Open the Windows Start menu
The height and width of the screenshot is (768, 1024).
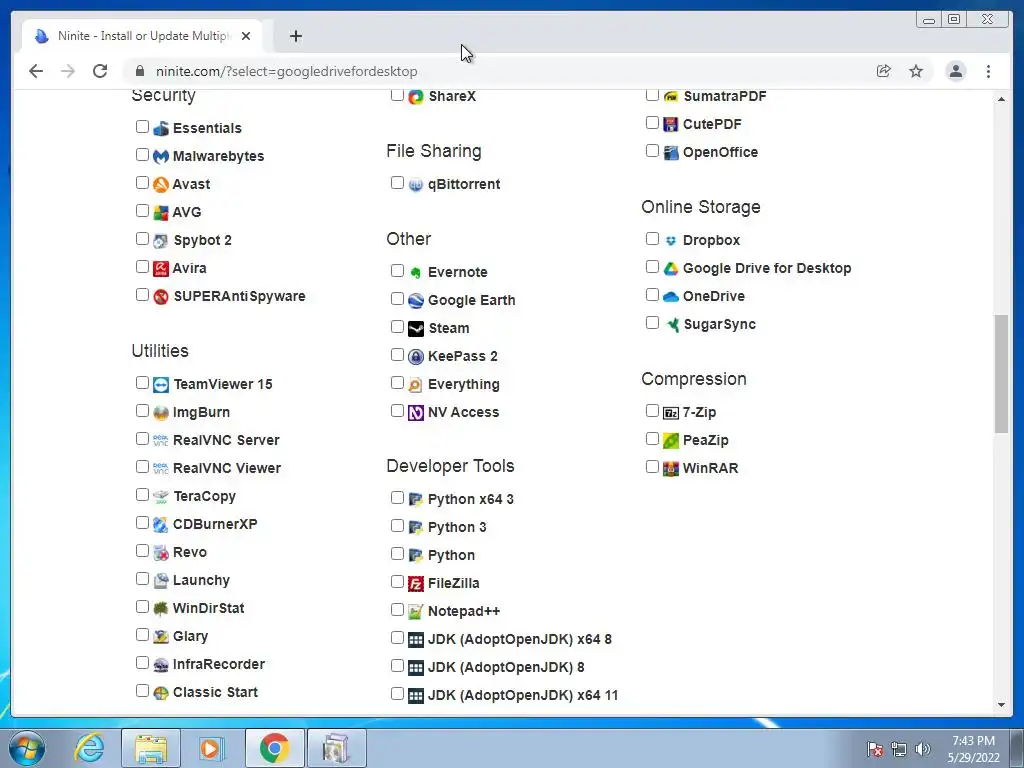27,748
